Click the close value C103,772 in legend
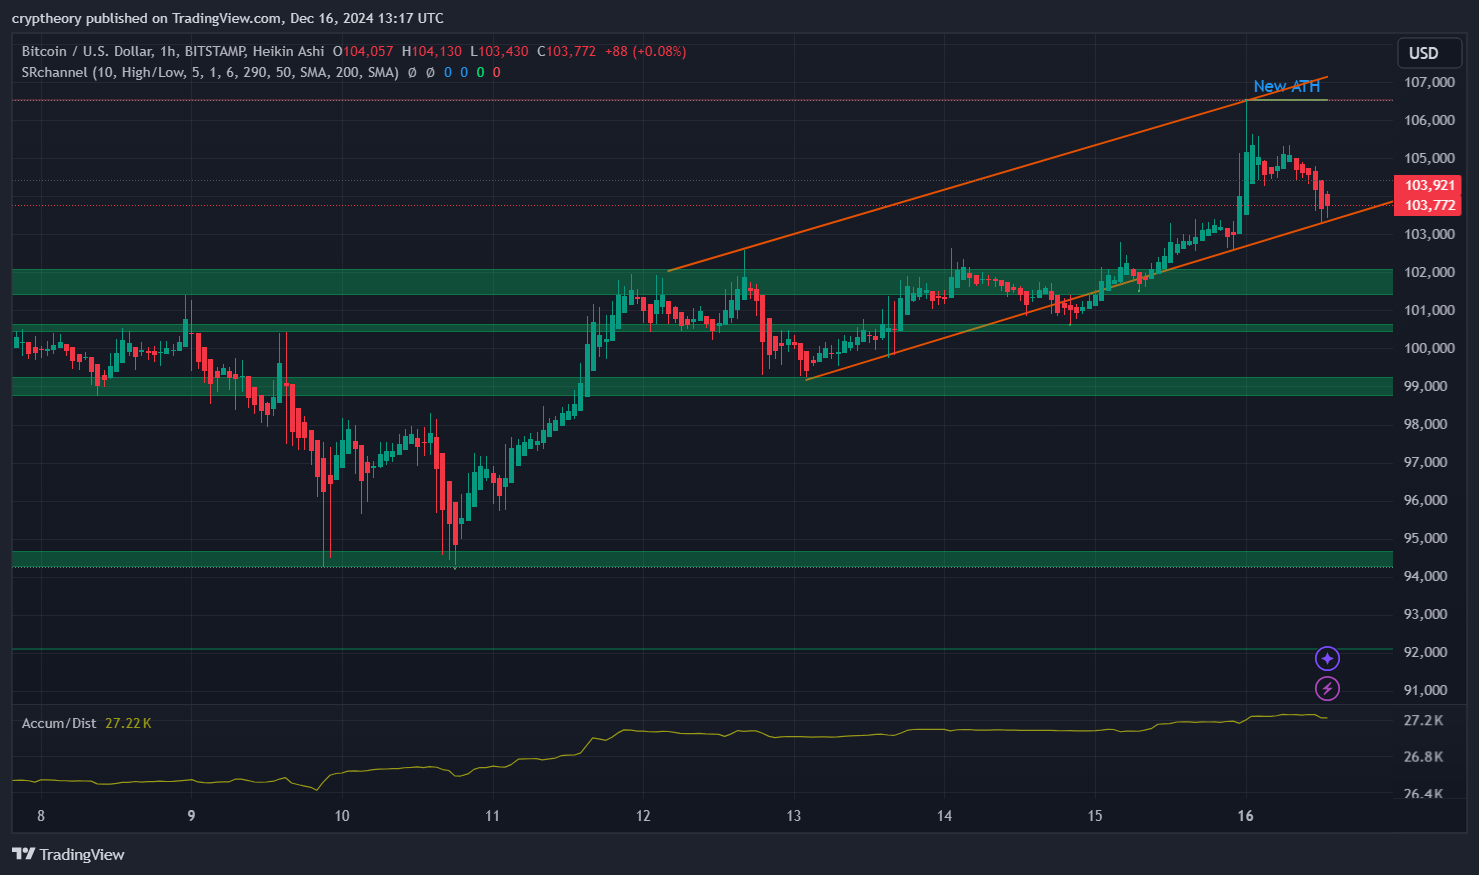1479x875 pixels. pyautogui.click(x=566, y=51)
